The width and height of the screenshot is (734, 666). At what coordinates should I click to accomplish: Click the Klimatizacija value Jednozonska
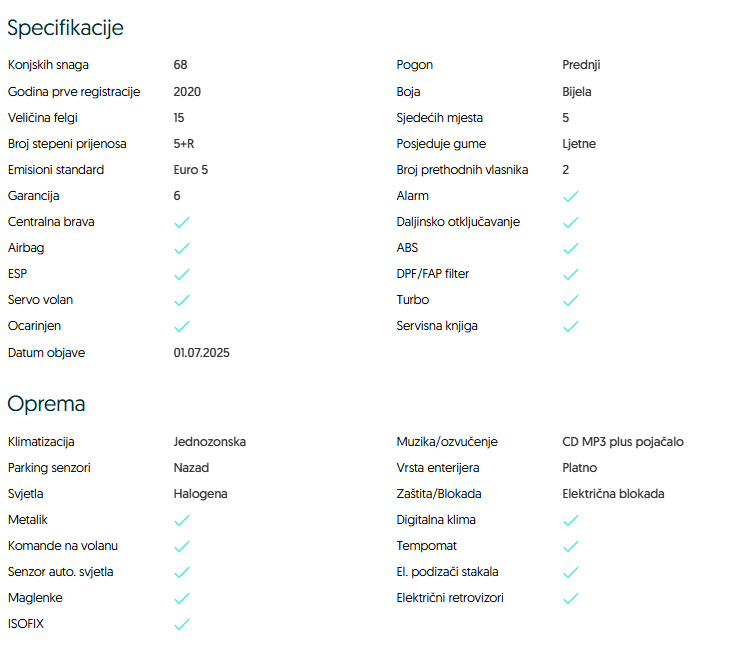click(x=209, y=442)
